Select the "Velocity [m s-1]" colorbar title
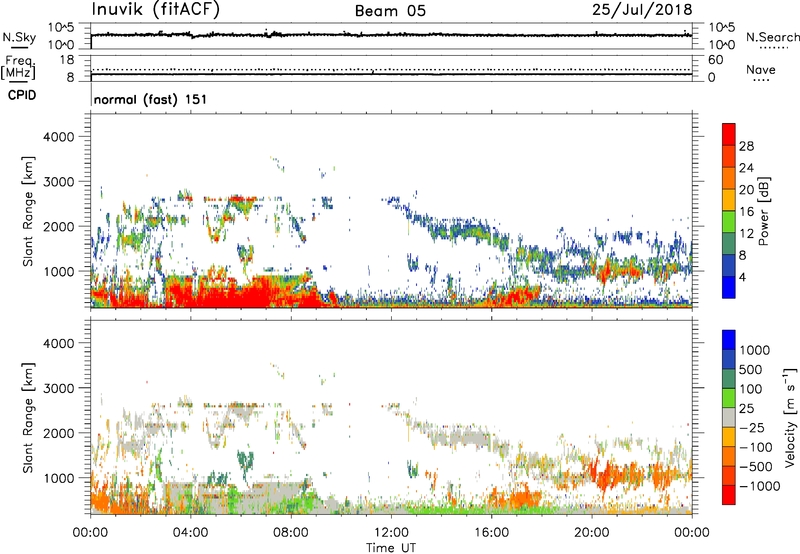Image resolution: width=800 pixels, height=554 pixels. (x=790, y=417)
